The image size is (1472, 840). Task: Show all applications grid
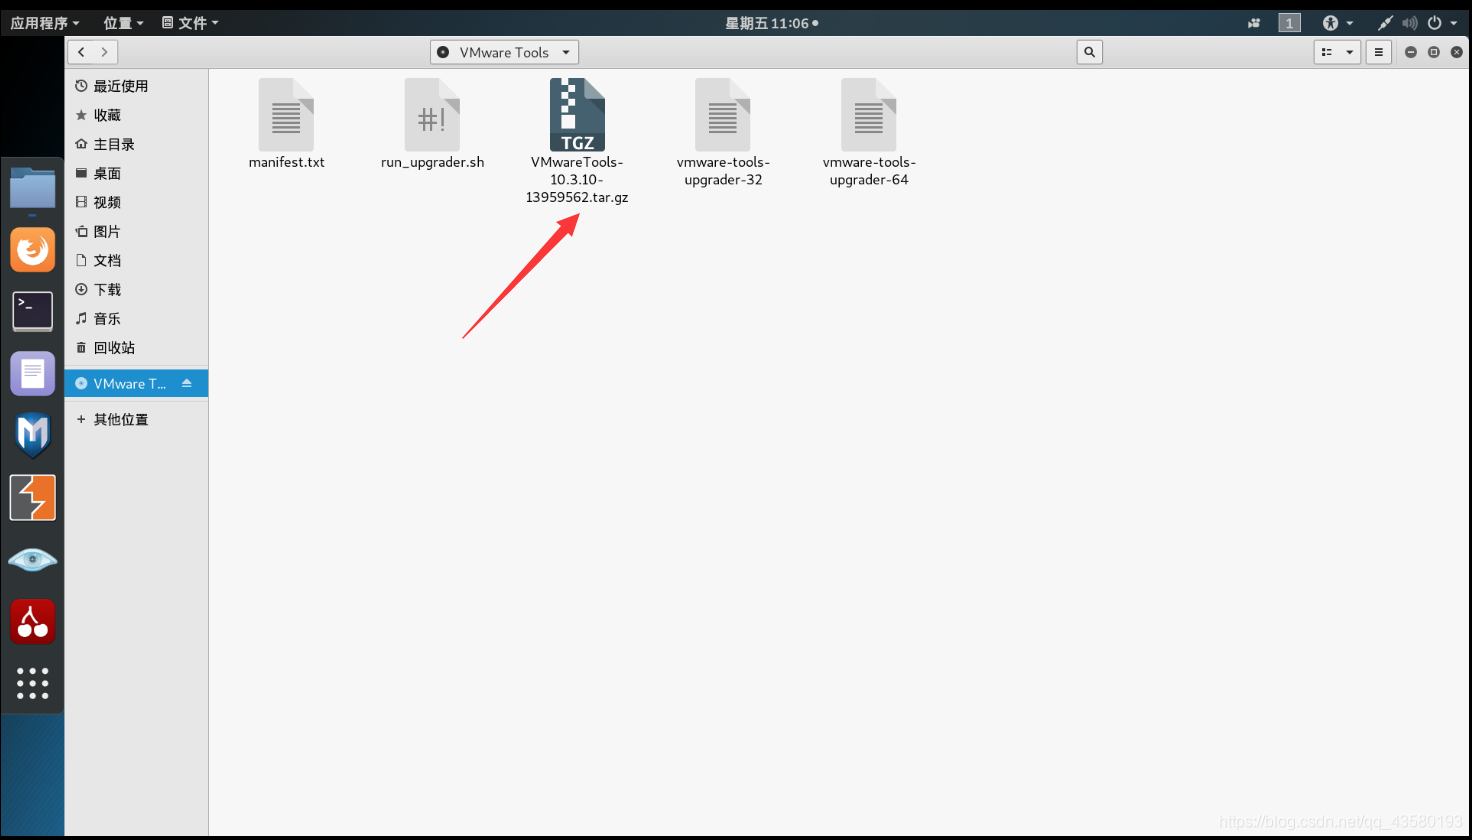33,683
